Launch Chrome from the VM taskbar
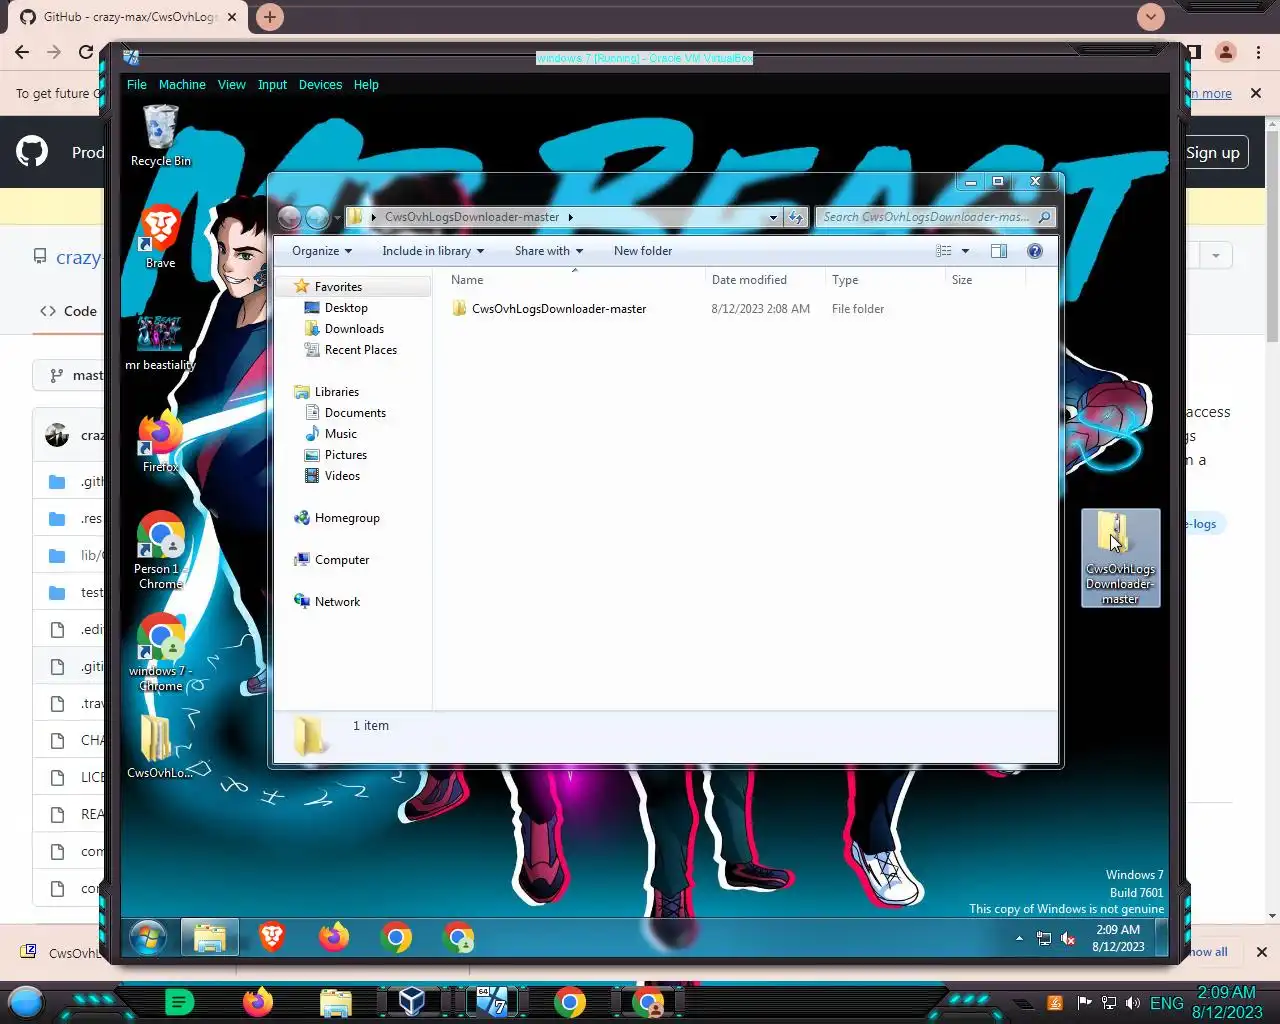 pos(396,938)
